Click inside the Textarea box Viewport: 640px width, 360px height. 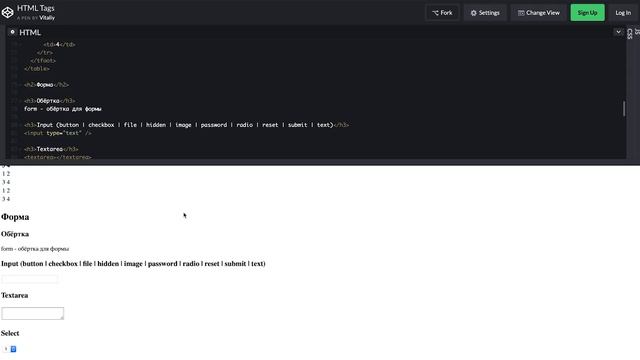(x=32, y=313)
